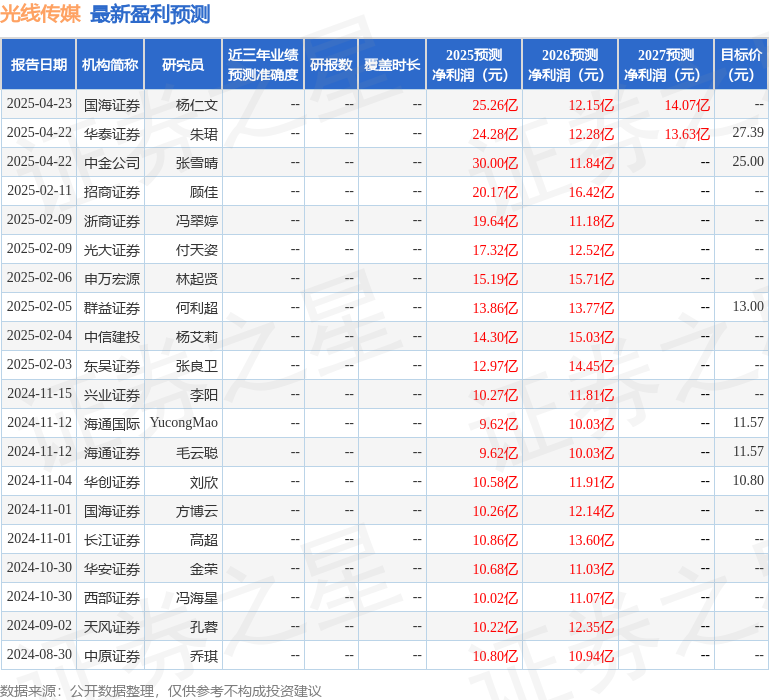Select the 2025预测净利润 column header
The image size is (769, 700).
474,65
